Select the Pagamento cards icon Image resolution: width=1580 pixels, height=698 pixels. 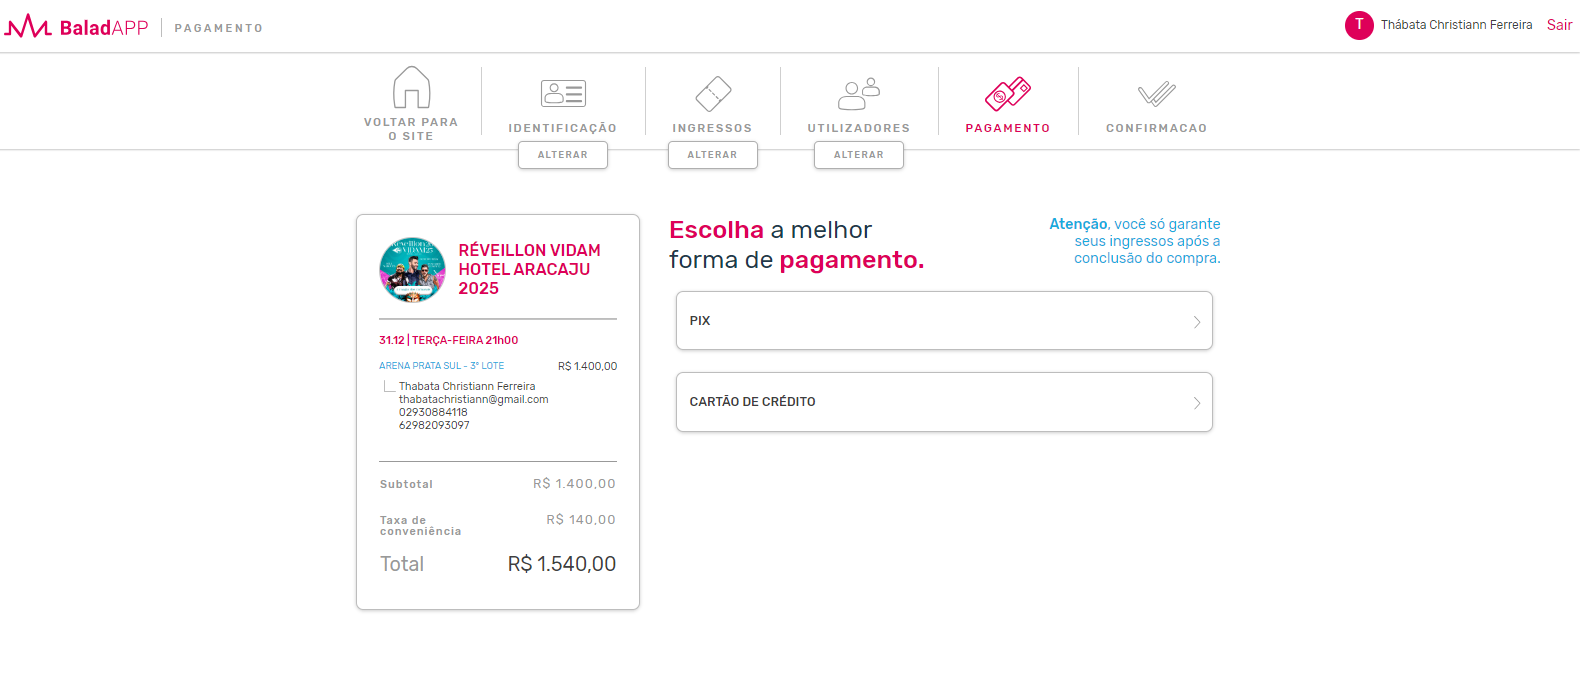[1008, 94]
